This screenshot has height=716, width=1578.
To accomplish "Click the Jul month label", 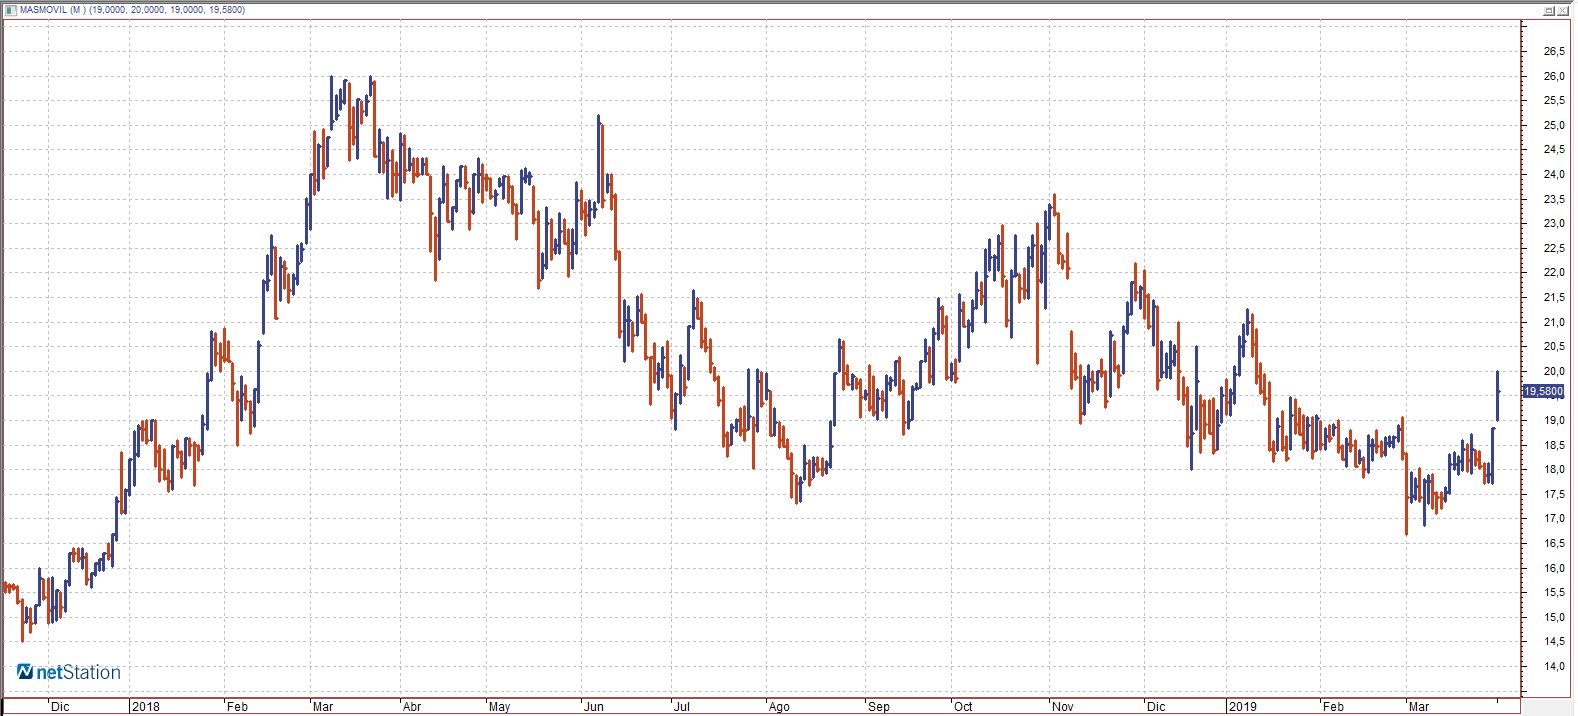I will [x=682, y=706].
